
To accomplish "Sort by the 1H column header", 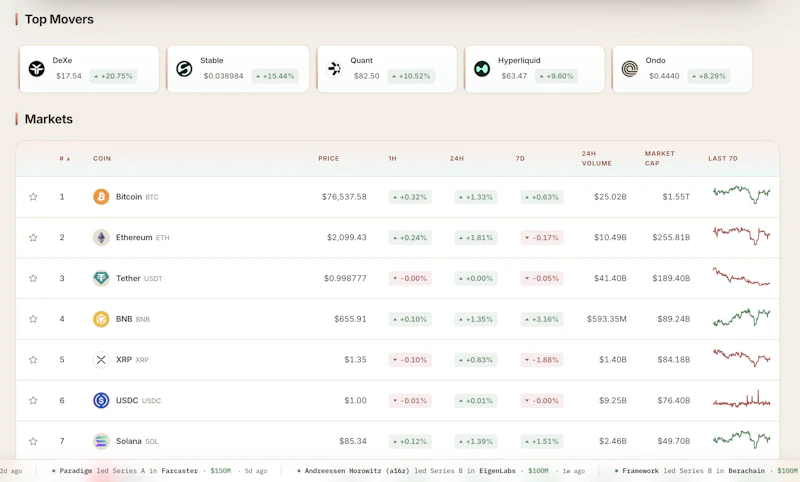I will click(392, 159).
